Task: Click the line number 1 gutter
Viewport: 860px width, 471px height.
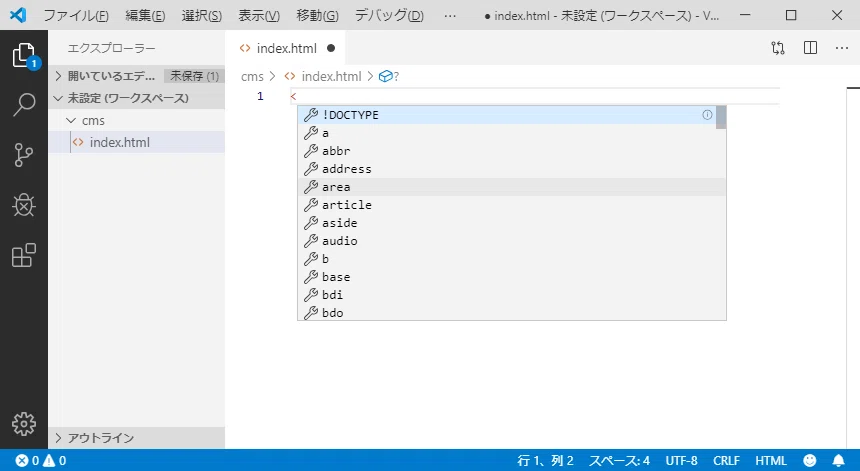Action: click(260, 97)
